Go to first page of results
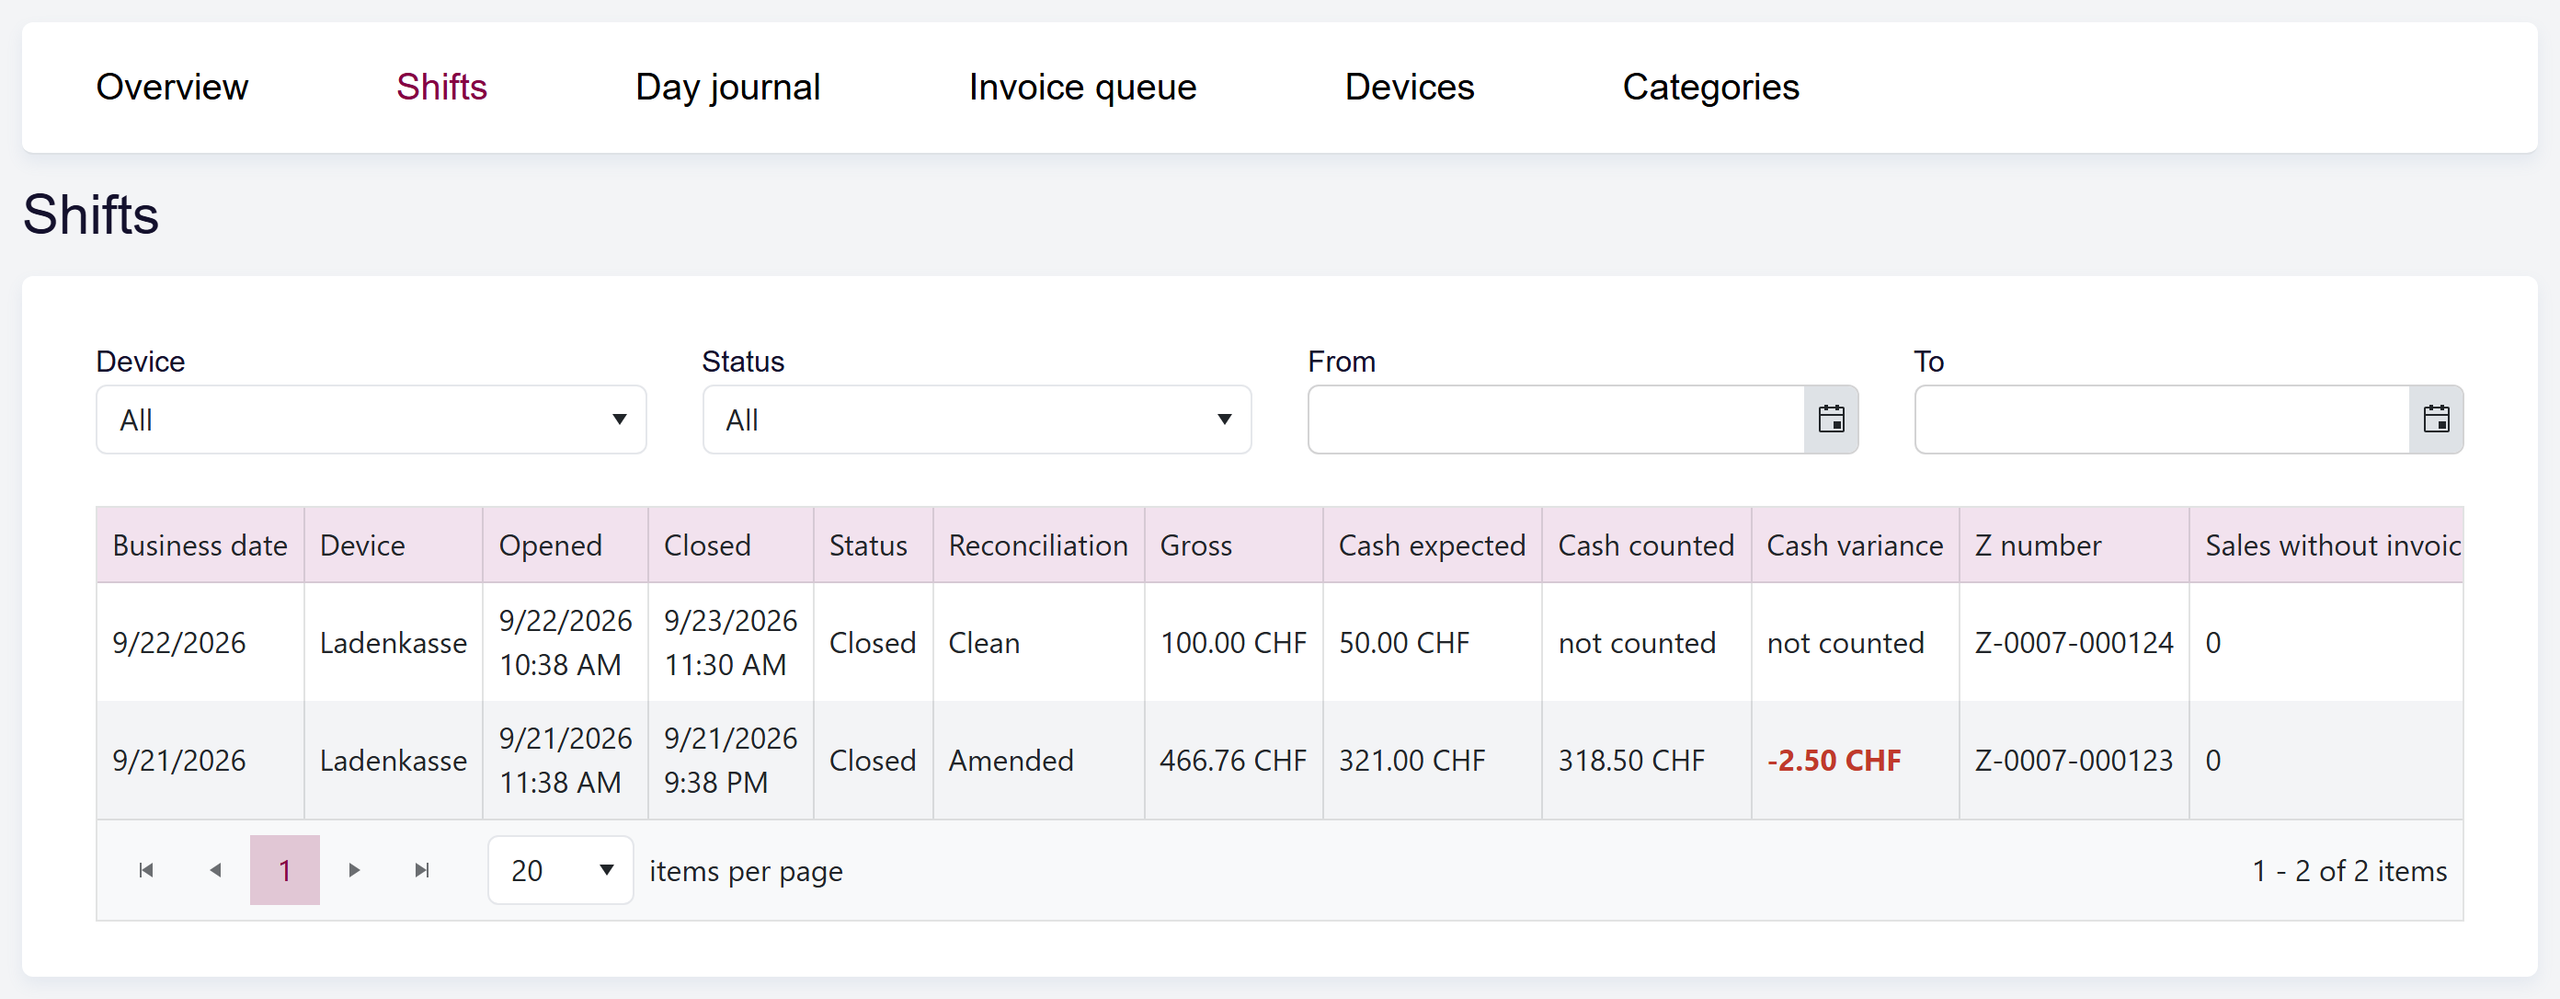 [x=146, y=870]
